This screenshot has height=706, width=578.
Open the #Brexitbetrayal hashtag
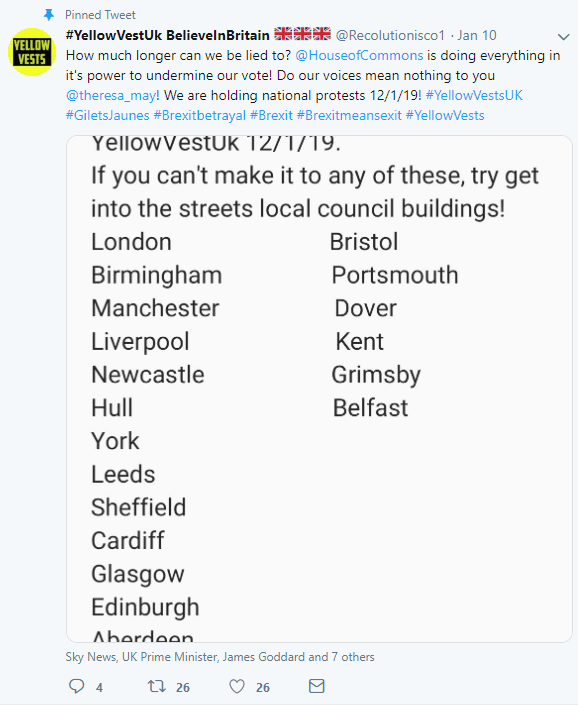click(200, 115)
